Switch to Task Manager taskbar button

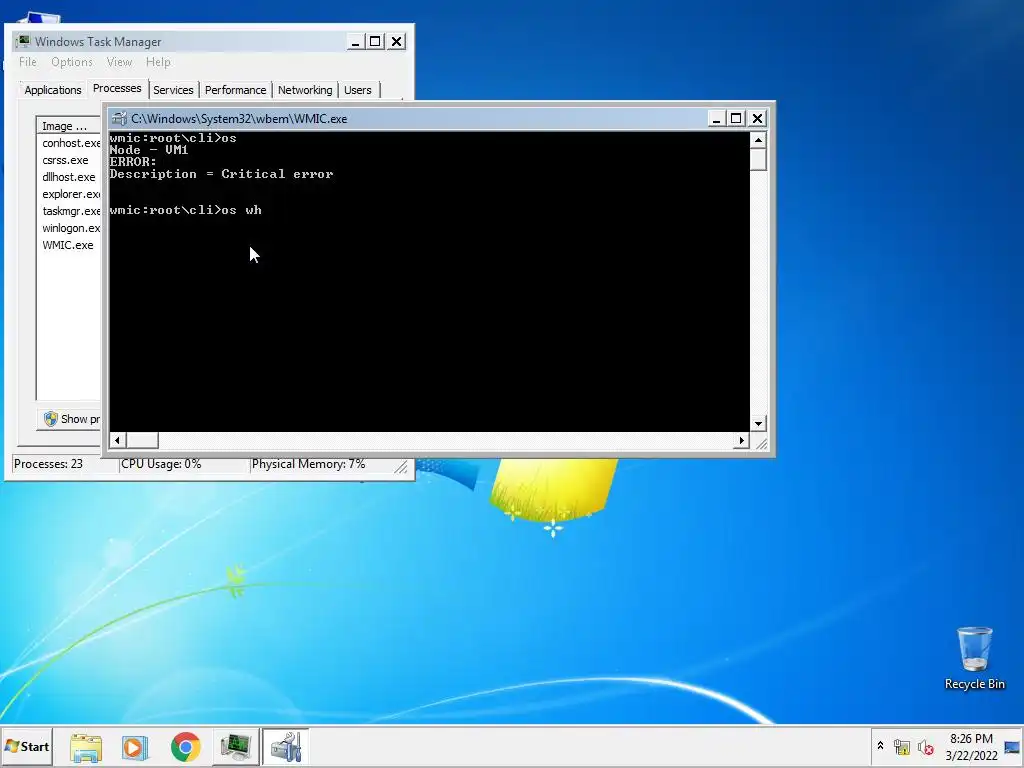tap(235, 747)
